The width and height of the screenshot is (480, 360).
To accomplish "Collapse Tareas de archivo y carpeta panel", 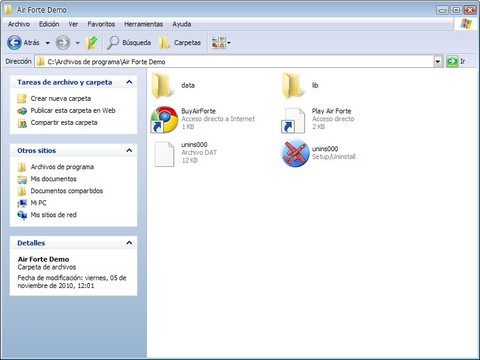I will click(x=129, y=82).
